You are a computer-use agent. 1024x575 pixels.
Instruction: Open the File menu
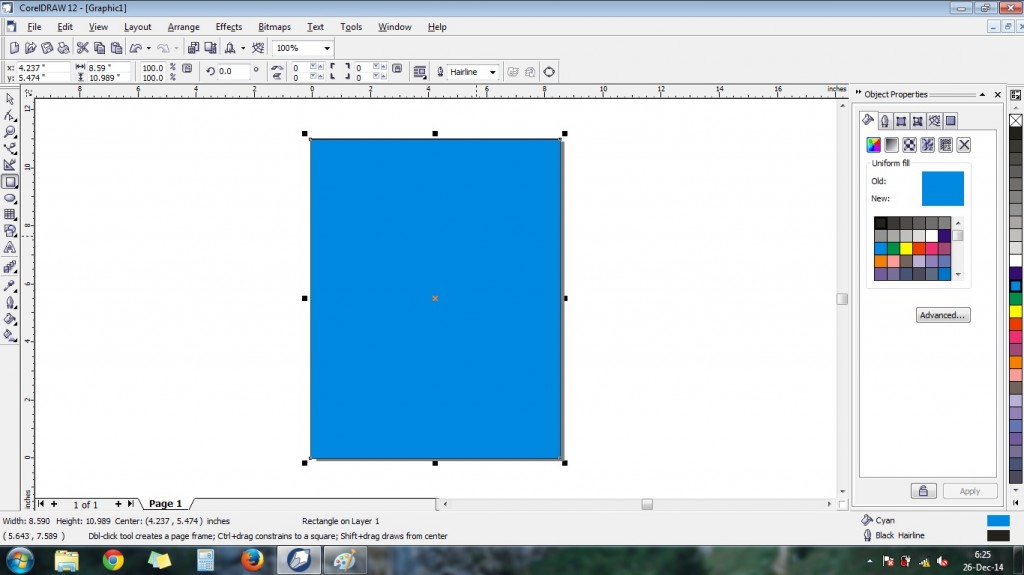34,27
